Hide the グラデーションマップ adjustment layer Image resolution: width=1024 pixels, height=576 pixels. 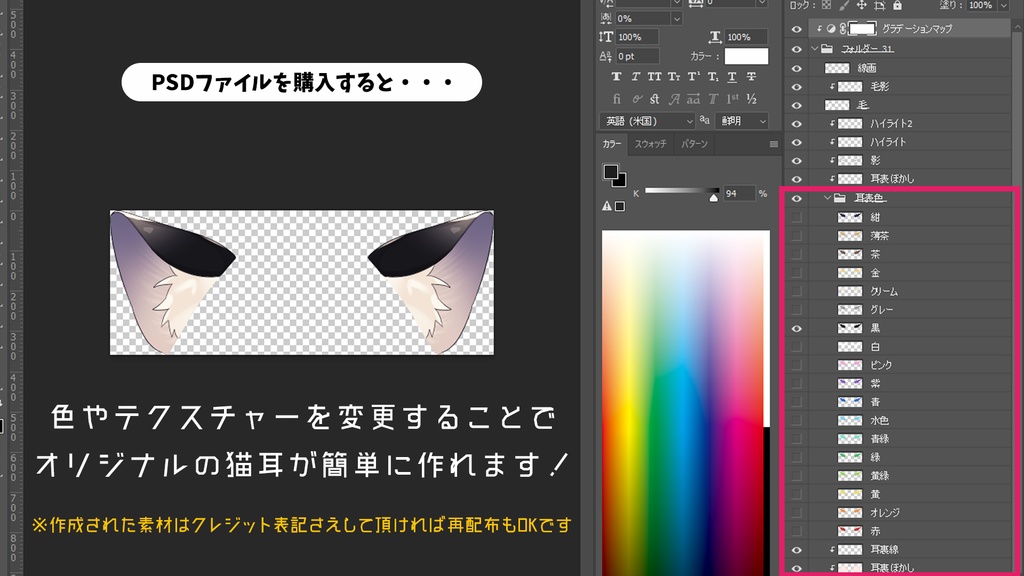tap(796, 29)
